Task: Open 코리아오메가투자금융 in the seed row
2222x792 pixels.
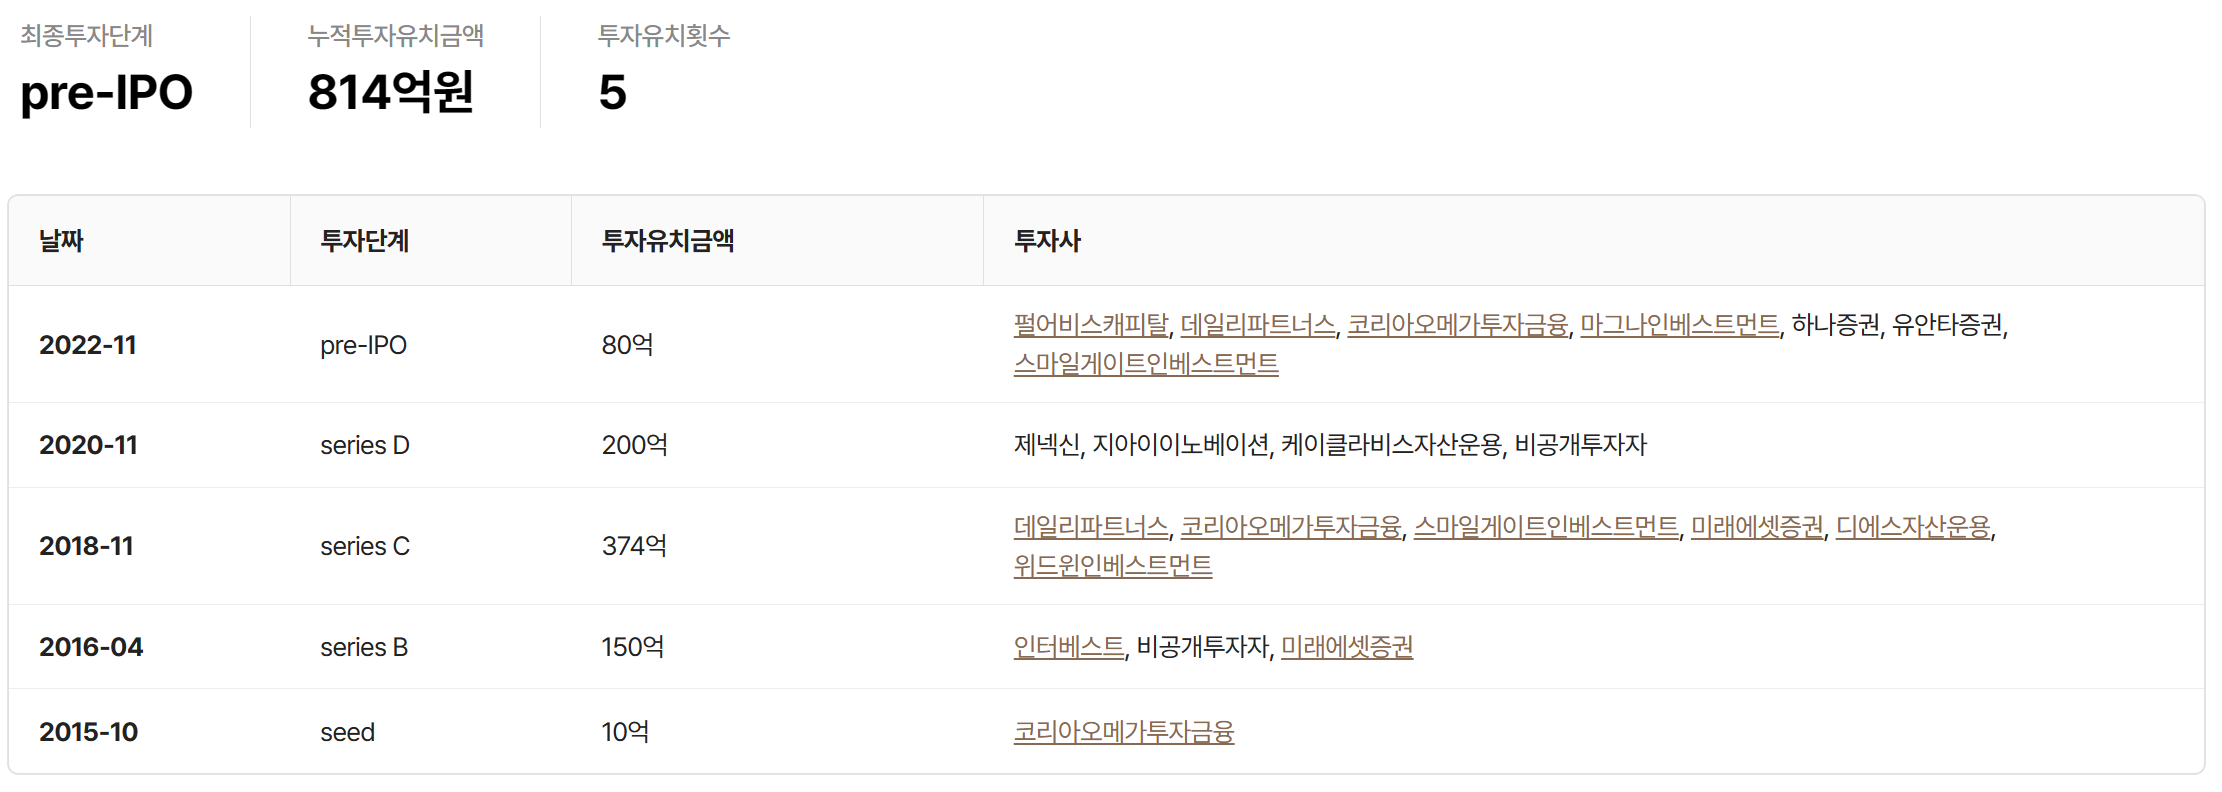Action: point(1123,732)
